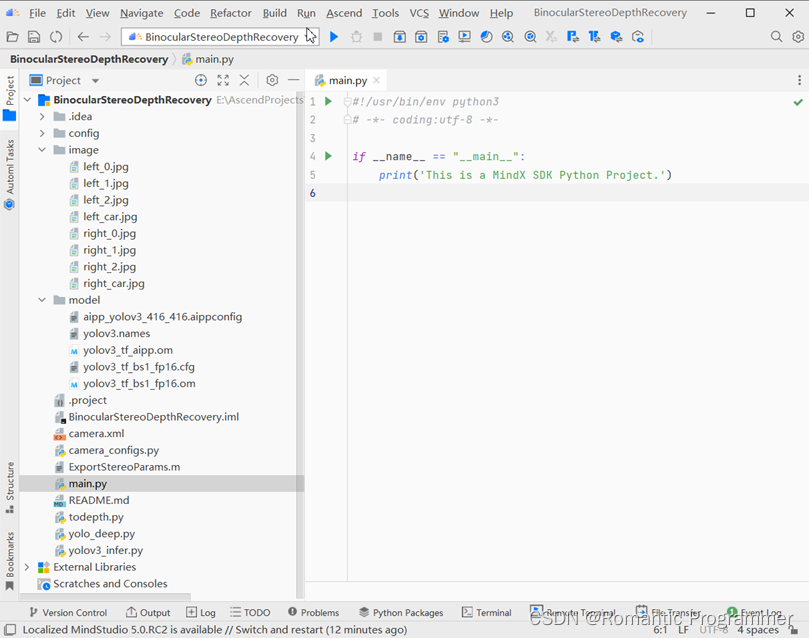
Task: Toggle the Structure side tool window
Action: click(x=10, y=488)
